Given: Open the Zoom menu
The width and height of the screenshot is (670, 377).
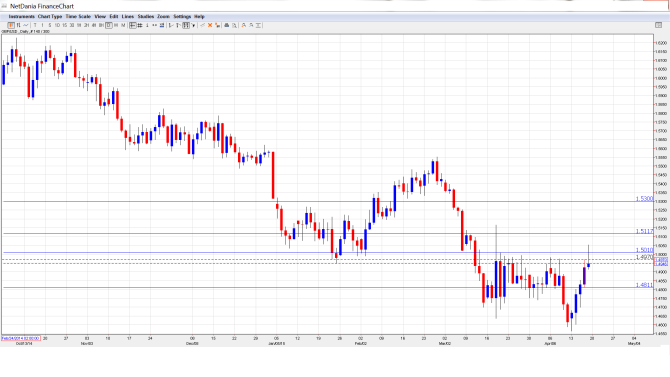Looking at the screenshot, I should pyautogui.click(x=163, y=17).
